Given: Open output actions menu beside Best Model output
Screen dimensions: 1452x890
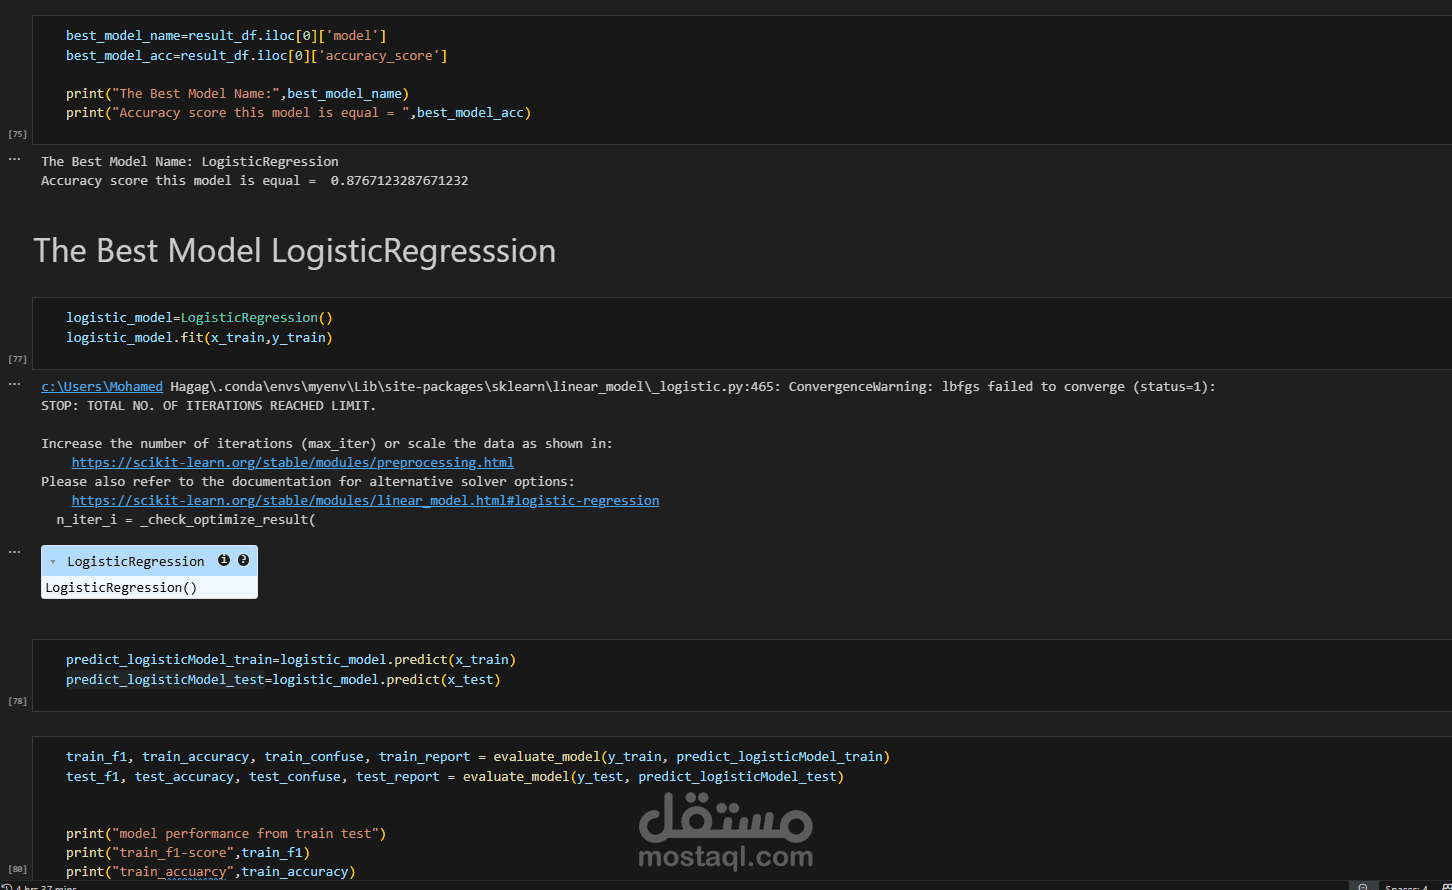Looking at the screenshot, I should [x=14, y=159].
